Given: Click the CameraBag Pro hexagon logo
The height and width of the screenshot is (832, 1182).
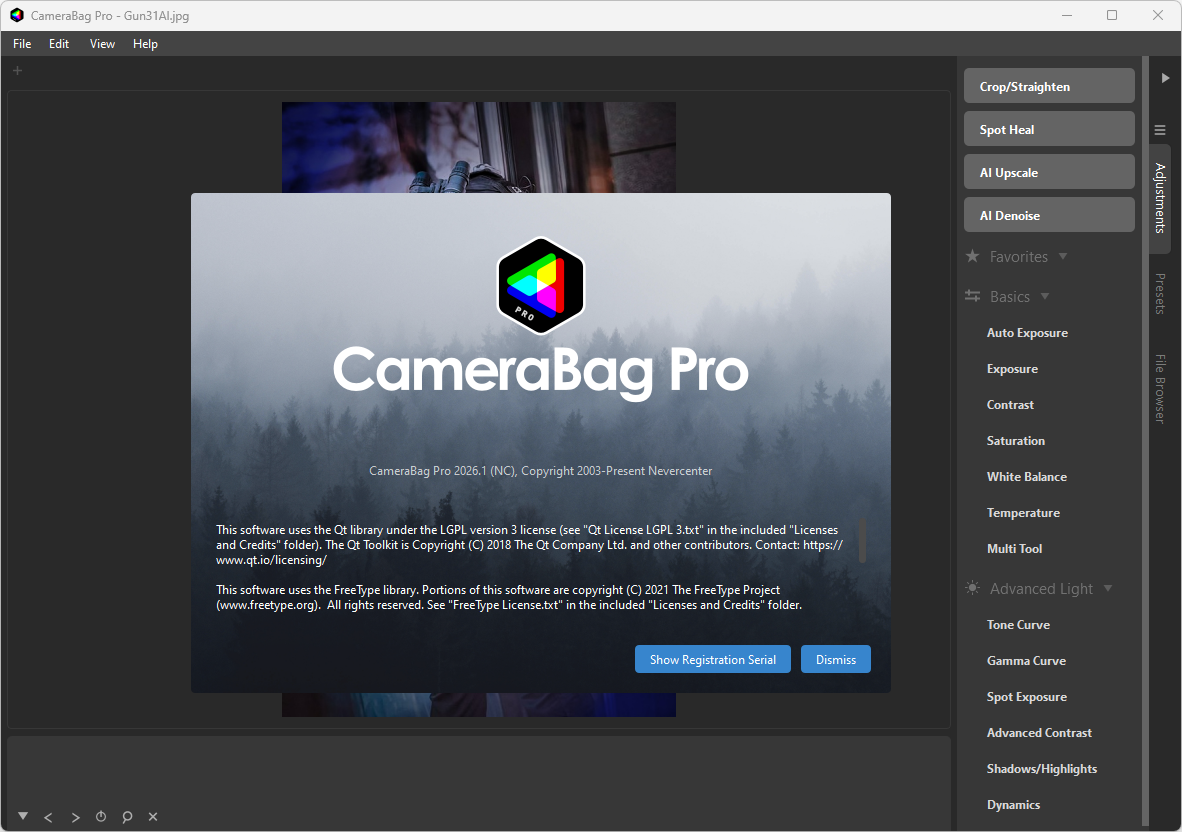Looking at the screenshot, I should click(x=540, y=286).
